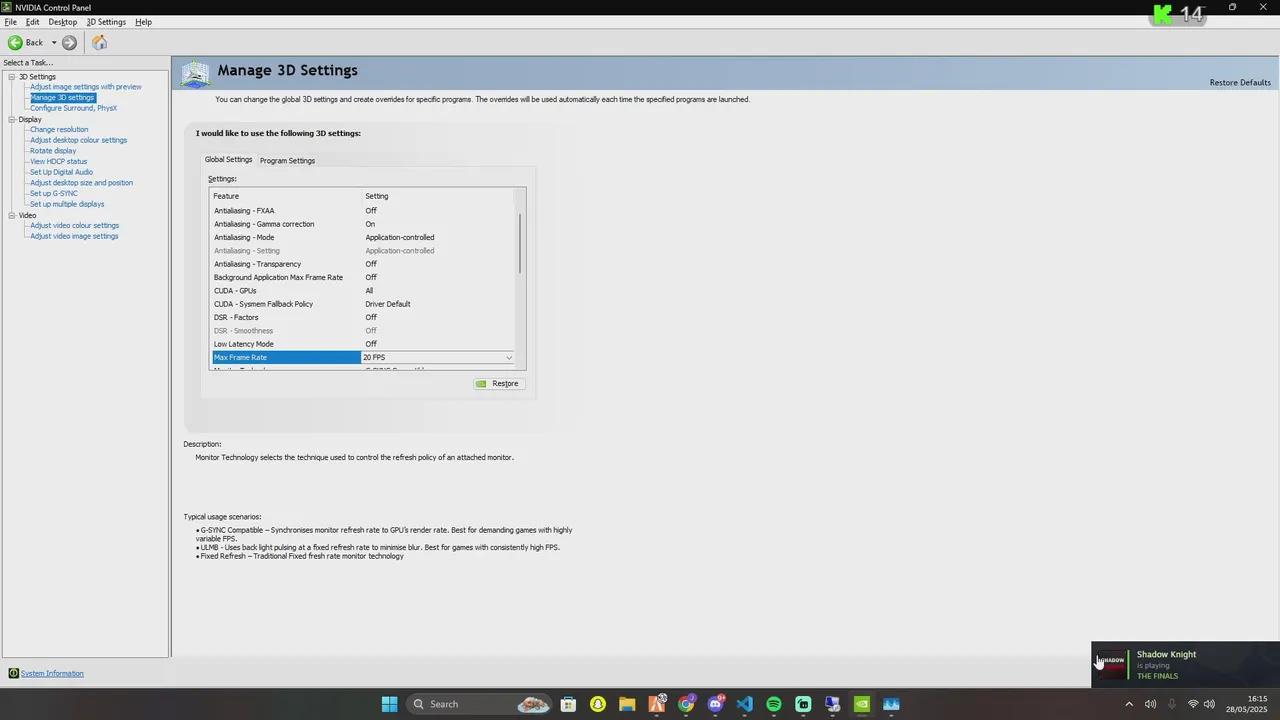Open Adjust desktop colour settings
Screen dimensions: 1280x720
point(78,140)
